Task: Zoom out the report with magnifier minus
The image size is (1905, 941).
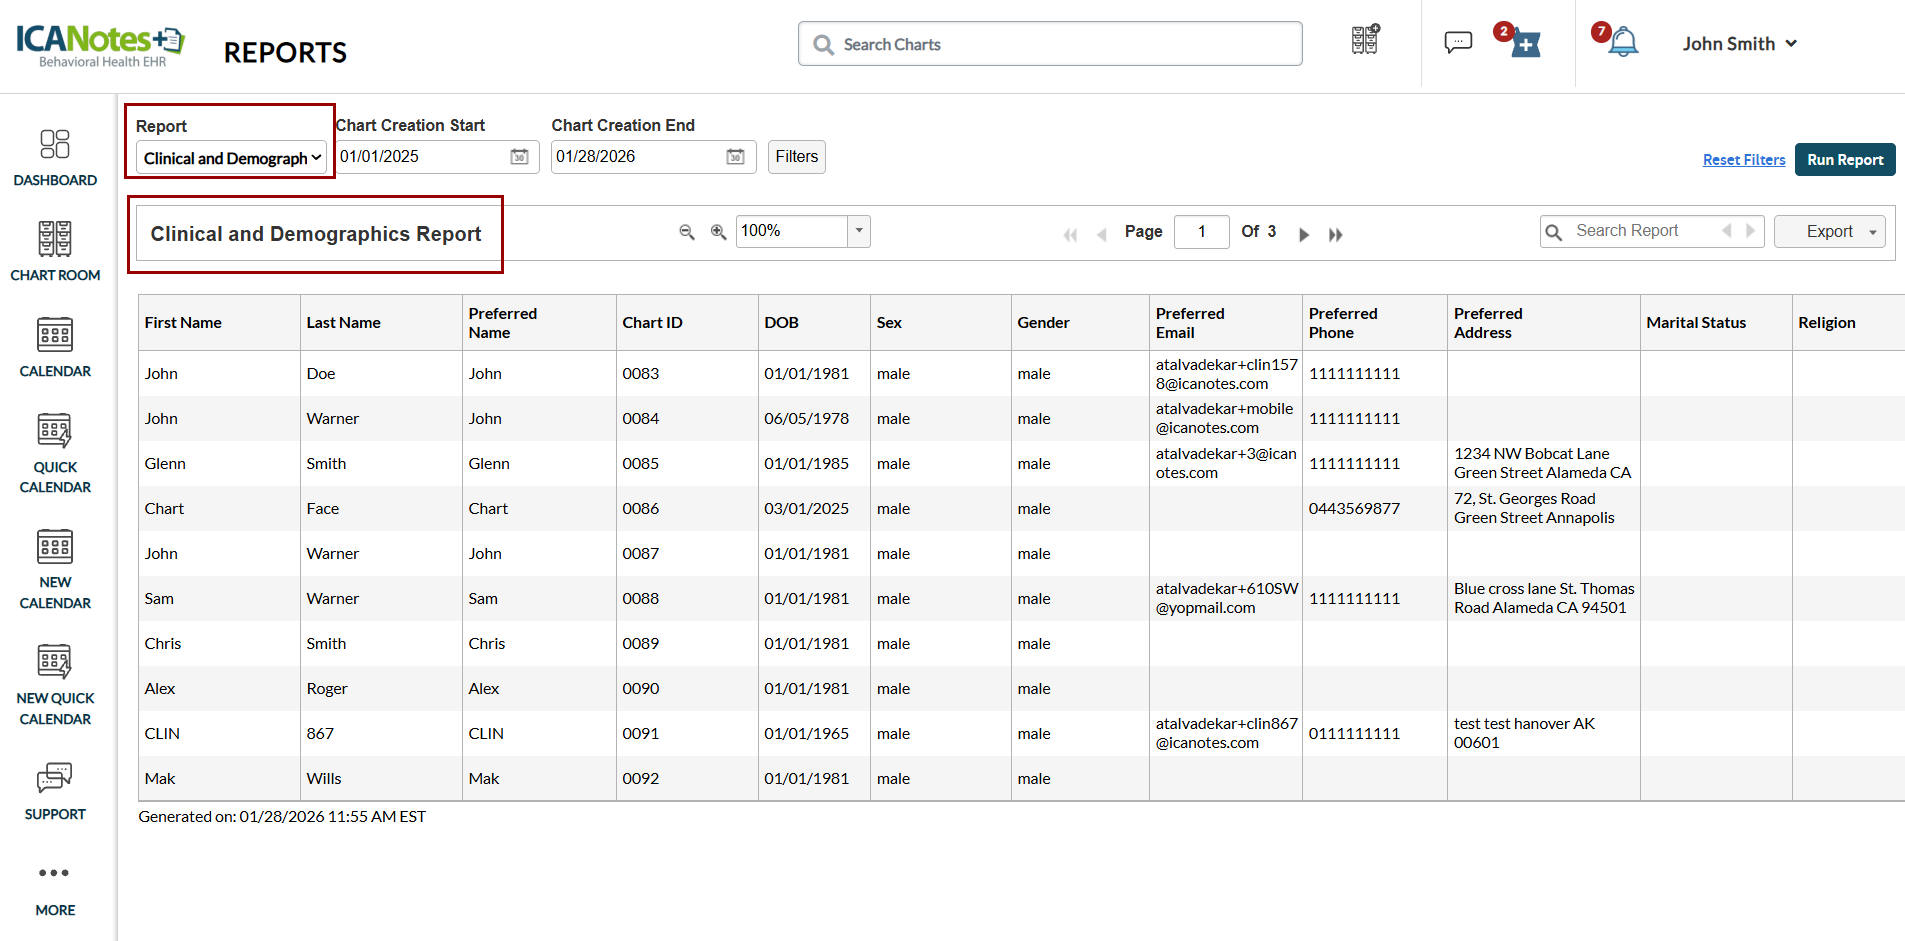Action: (687, 232)
